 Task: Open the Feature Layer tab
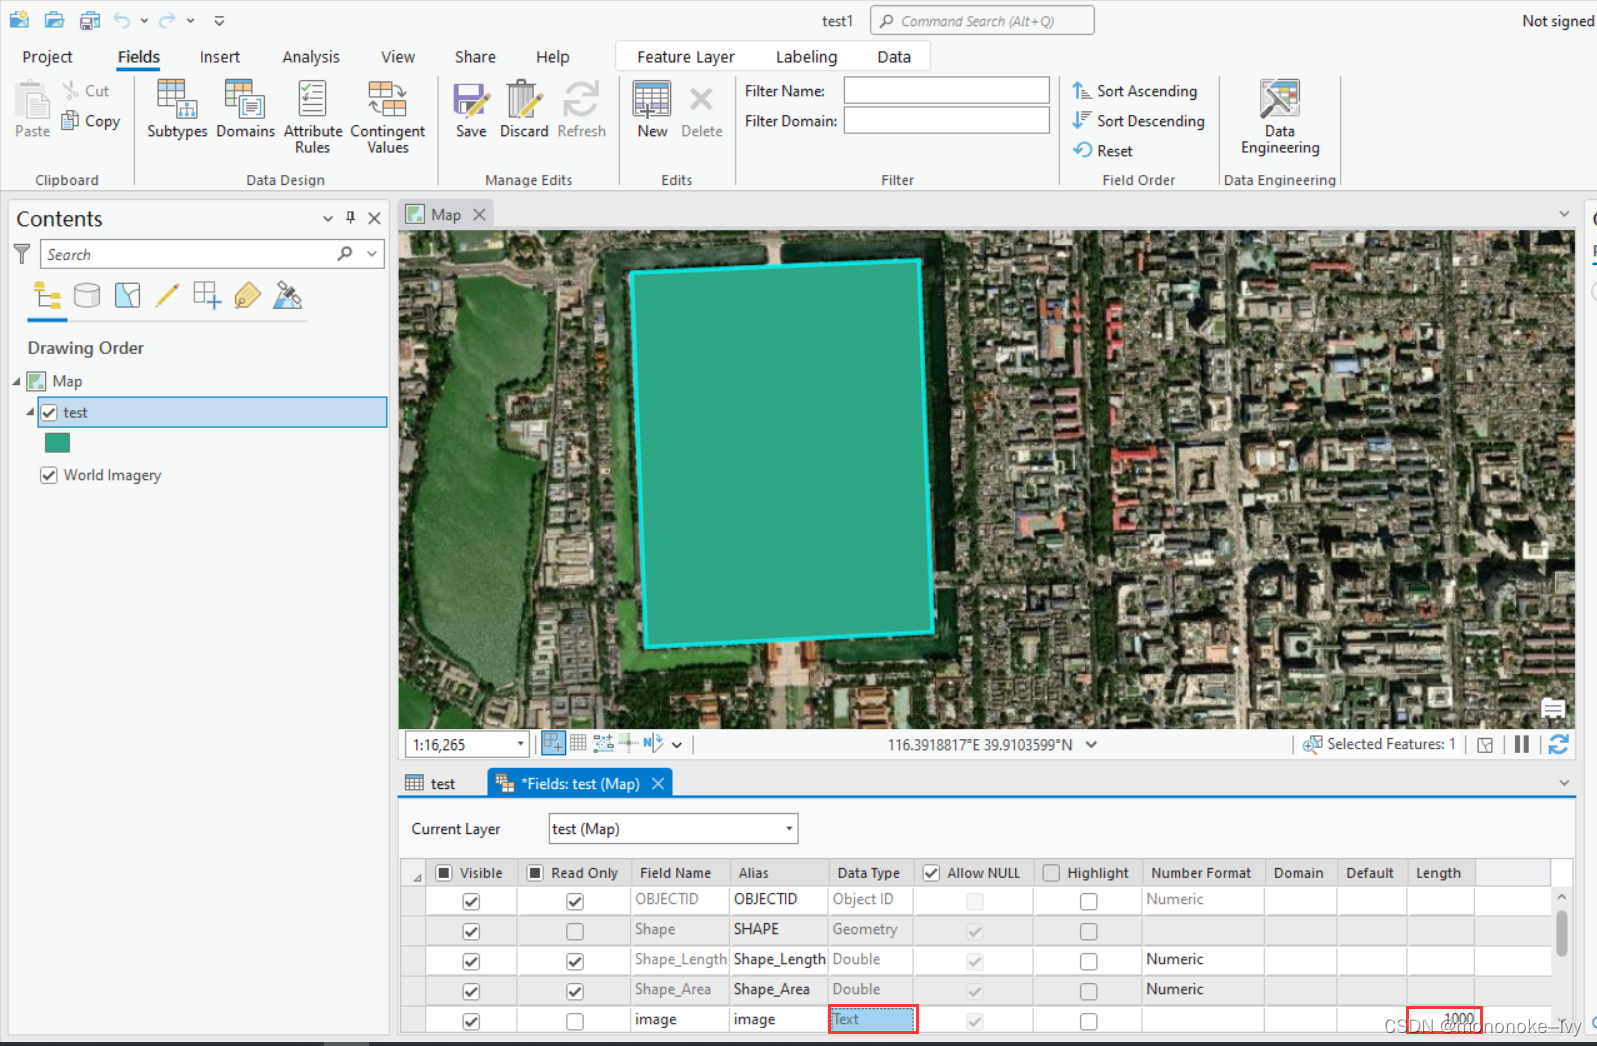685,57
